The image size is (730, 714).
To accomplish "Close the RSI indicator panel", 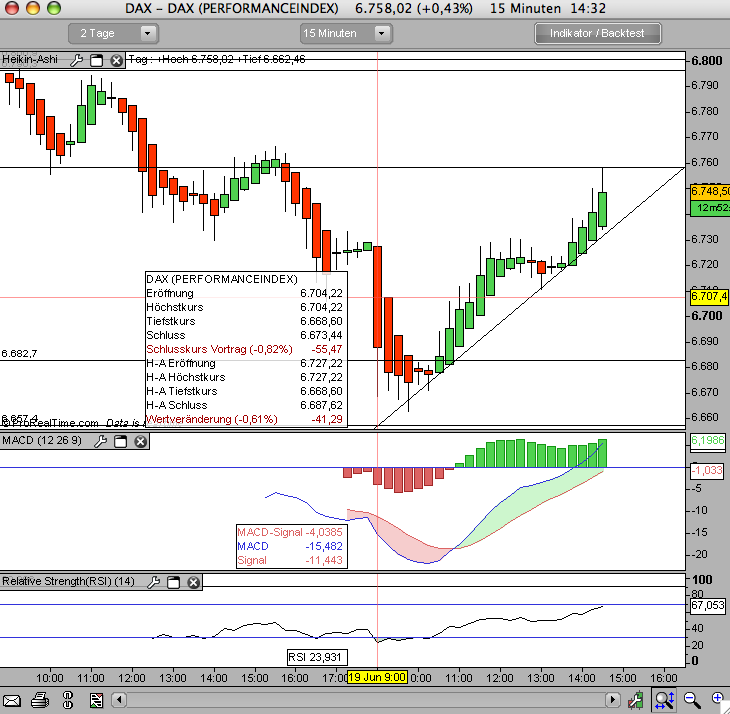I will pos(194,582).
